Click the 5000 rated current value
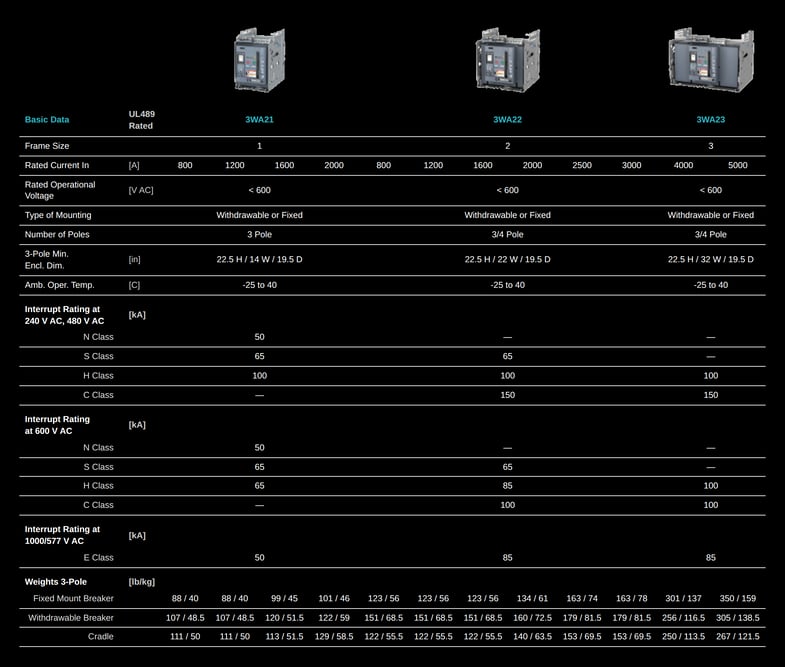 737,165
